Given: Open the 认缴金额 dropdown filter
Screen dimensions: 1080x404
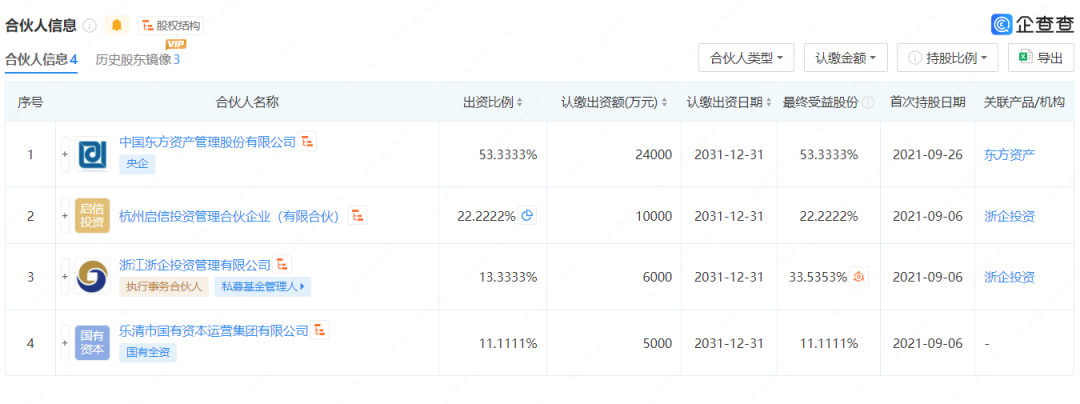Looking at the screenshot, I should [846, 58].
